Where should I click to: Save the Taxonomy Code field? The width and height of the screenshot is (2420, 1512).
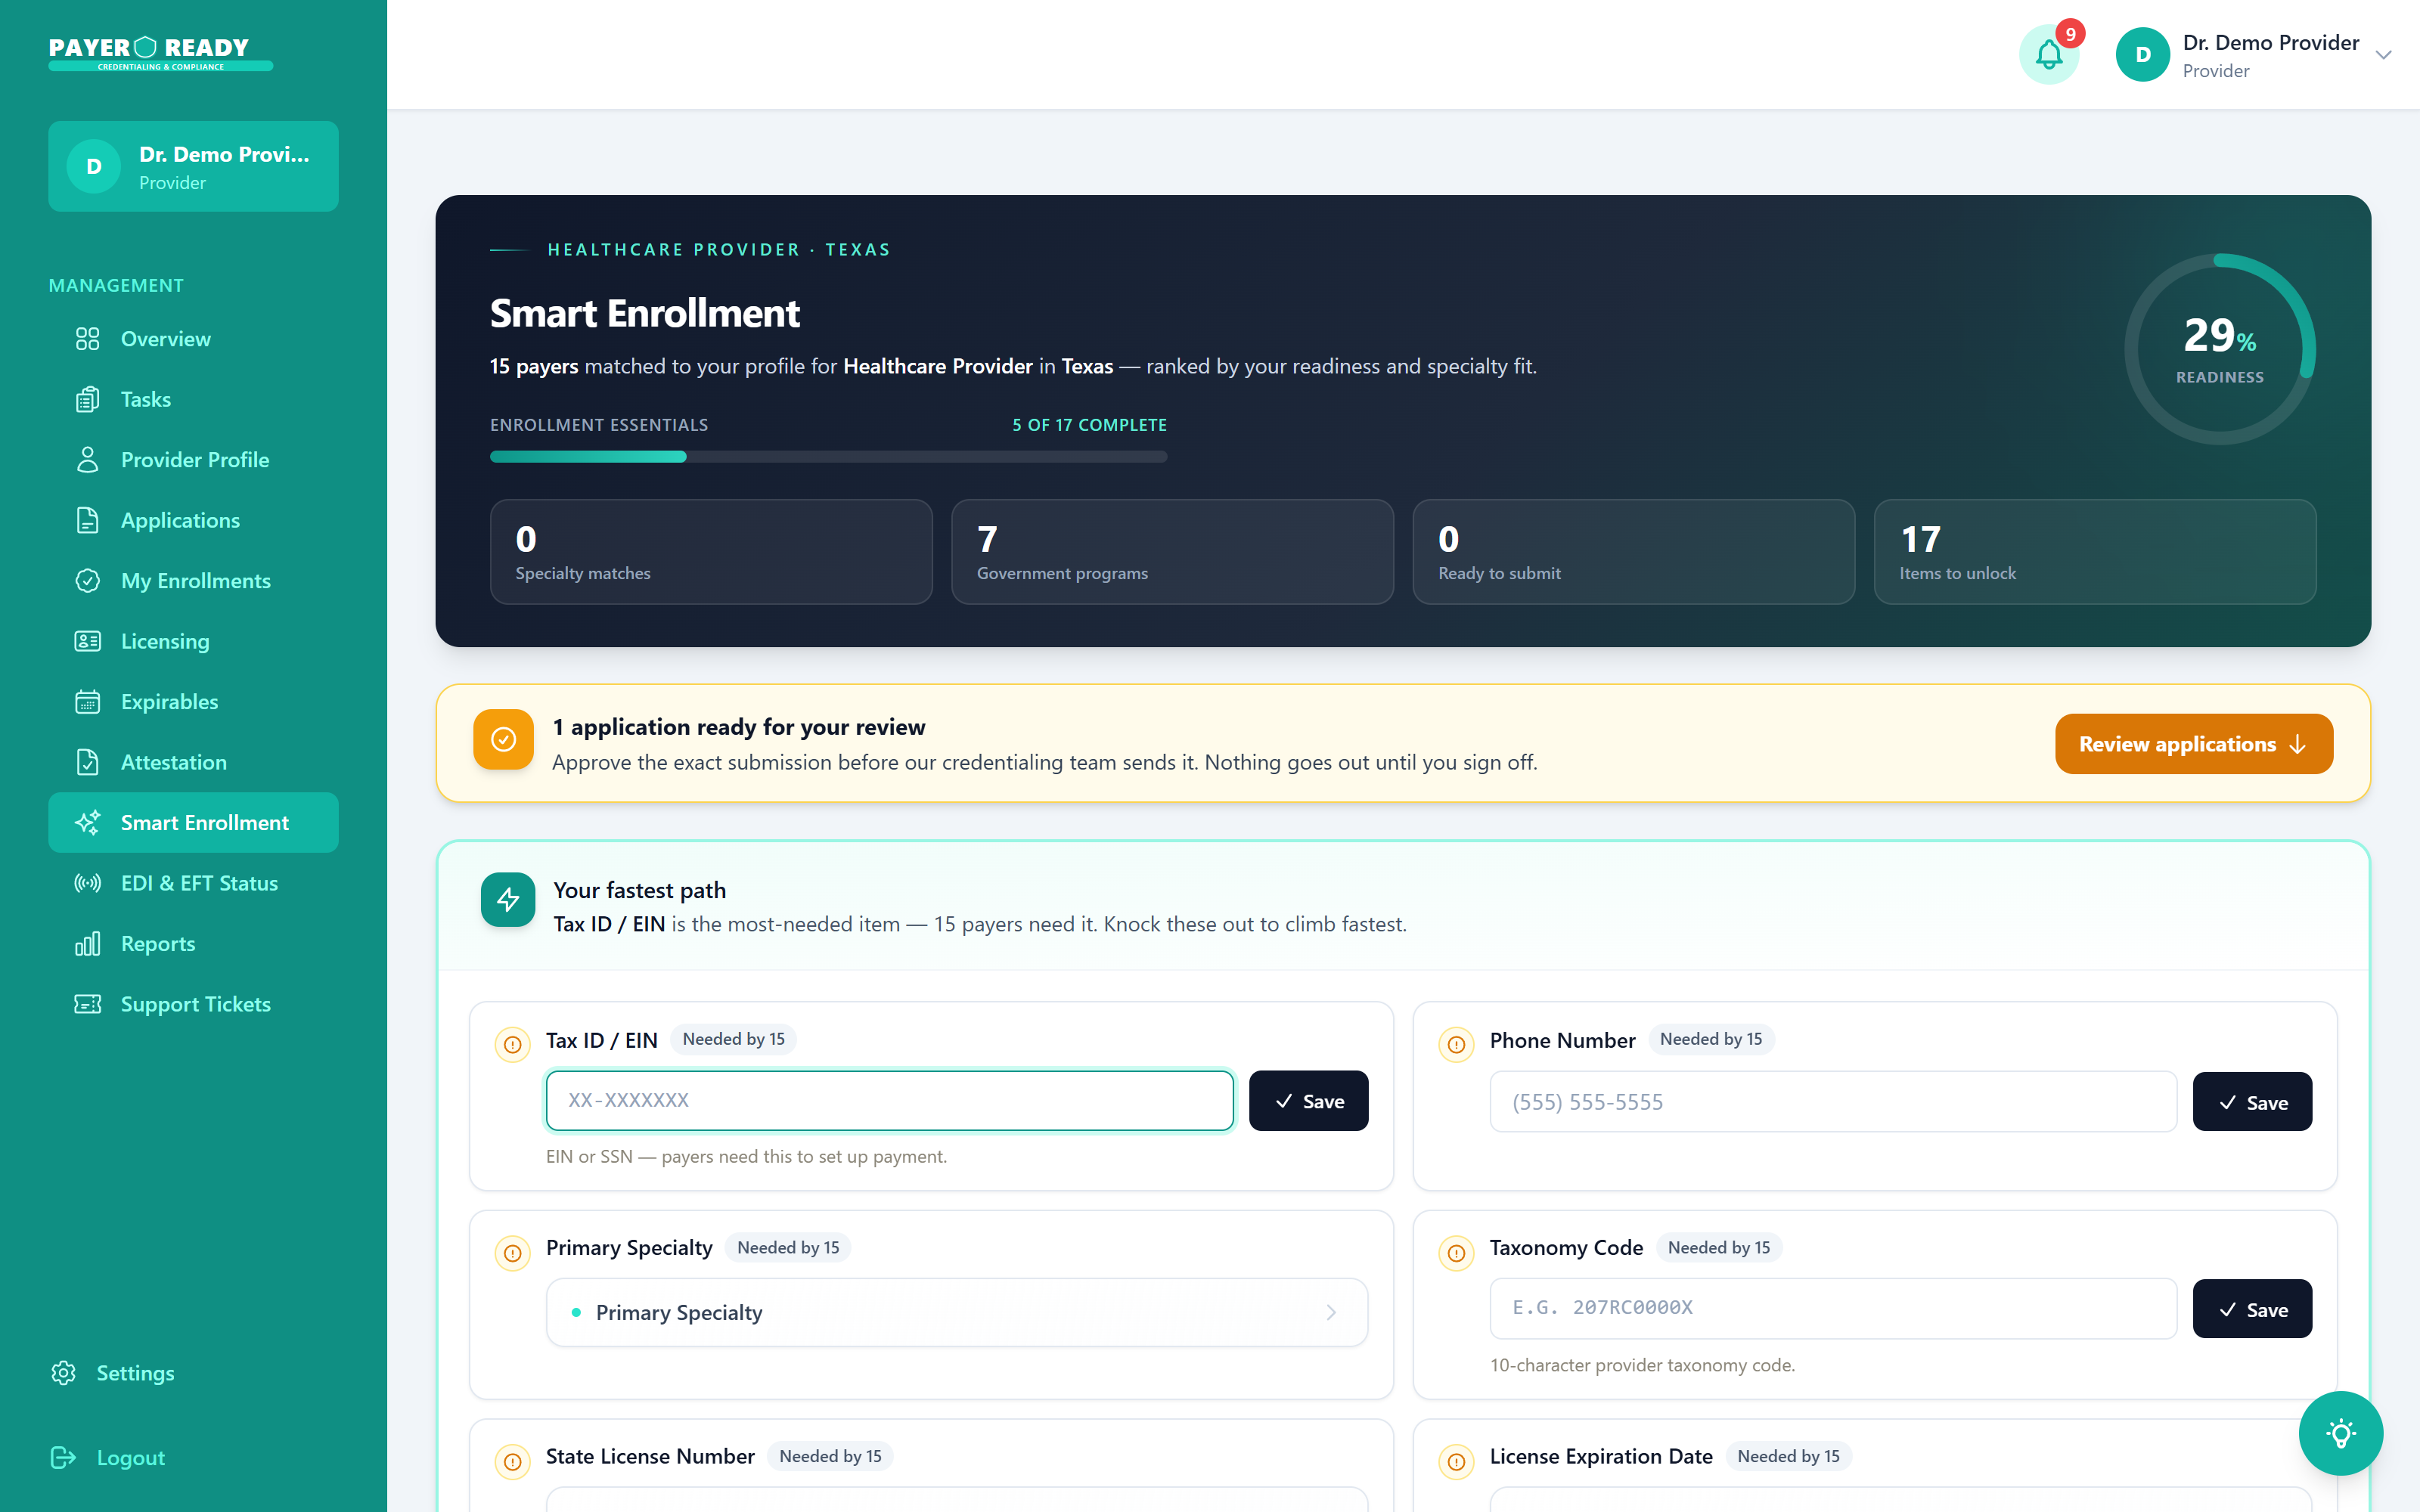(x=2252, y=1309)
